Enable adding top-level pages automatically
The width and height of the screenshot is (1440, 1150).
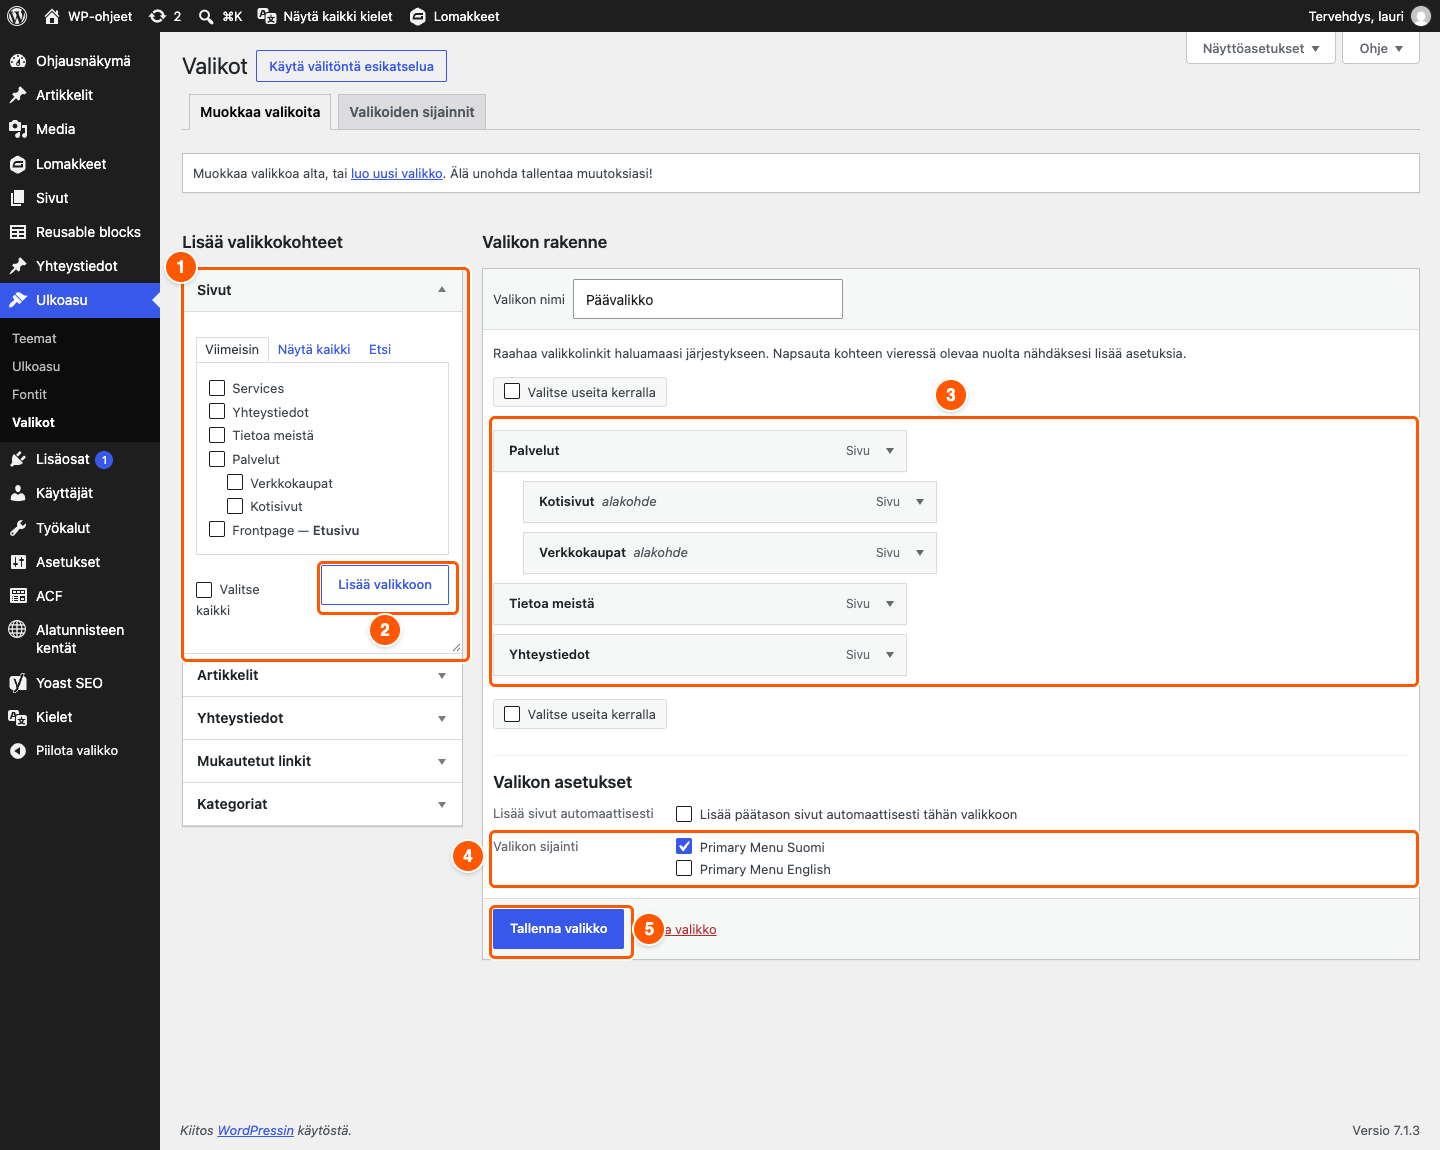point(684,814)
